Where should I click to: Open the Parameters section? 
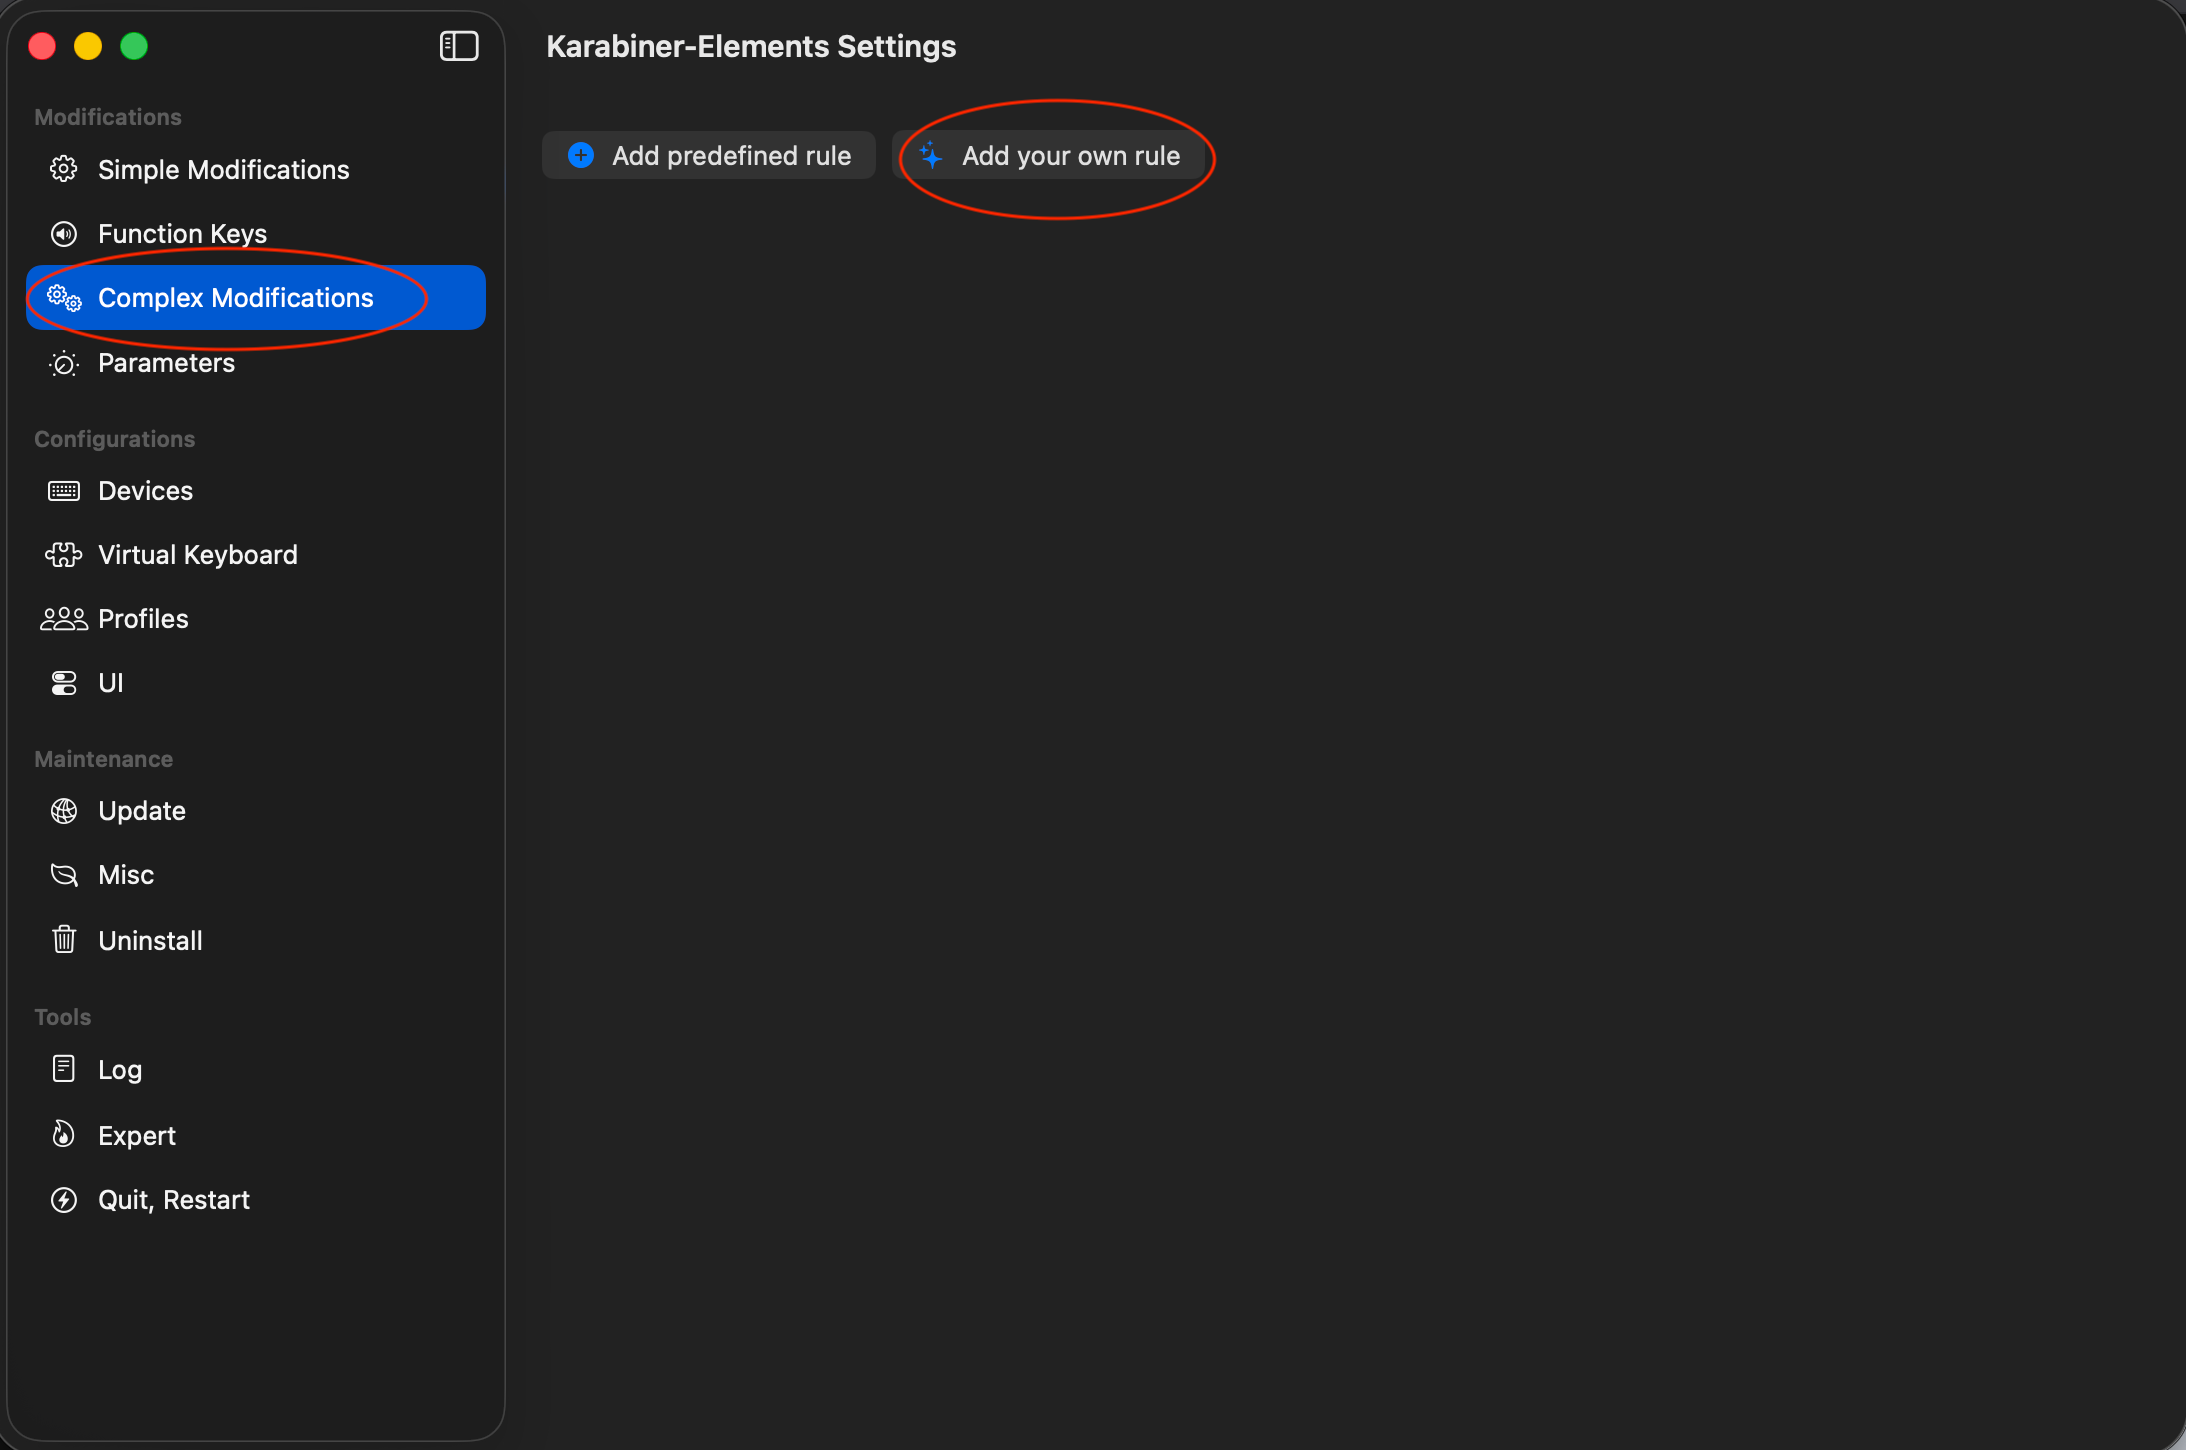(x=166, y=363)
